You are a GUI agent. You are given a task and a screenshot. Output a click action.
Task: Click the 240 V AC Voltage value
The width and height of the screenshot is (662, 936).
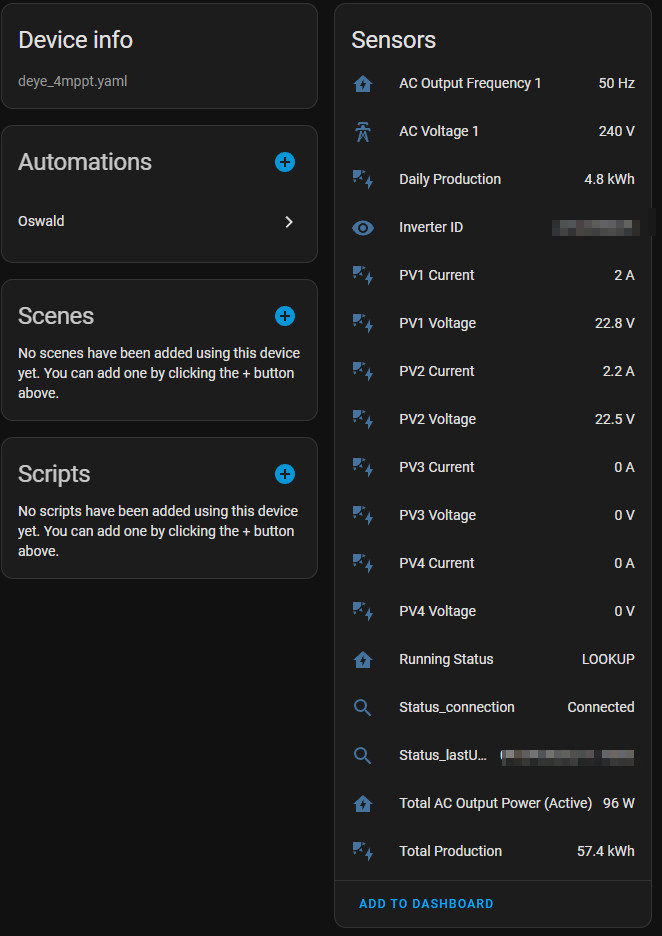point(615,131)
